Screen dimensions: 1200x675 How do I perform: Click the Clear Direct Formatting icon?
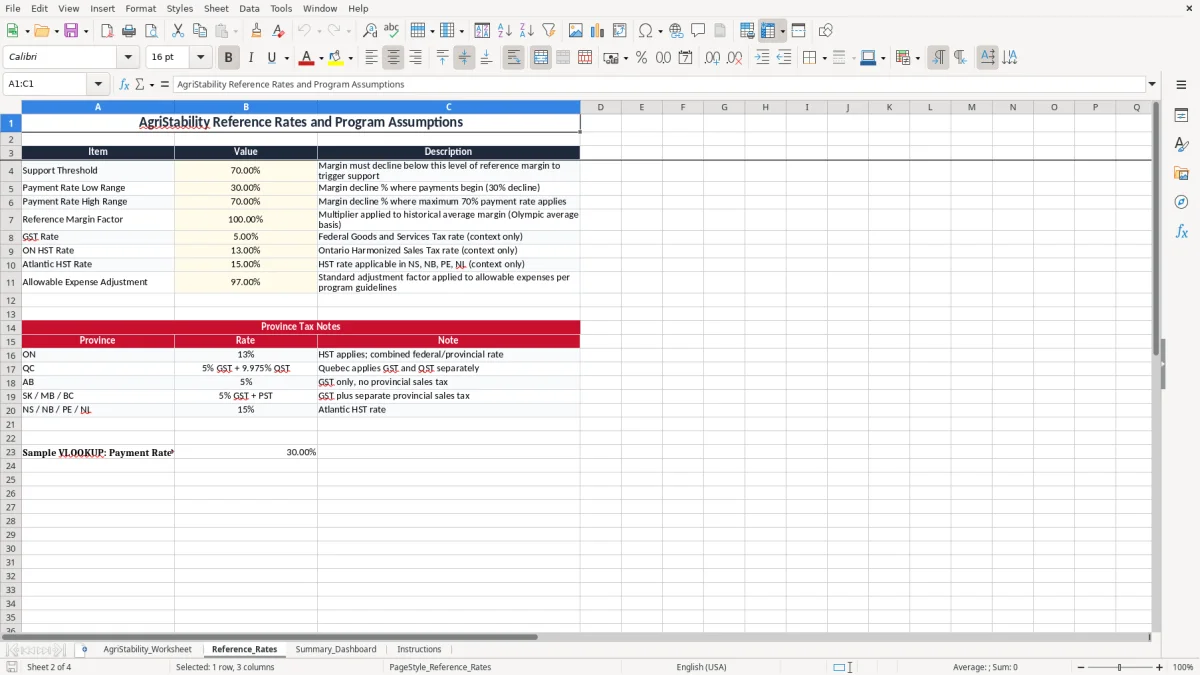coord(279,31)
